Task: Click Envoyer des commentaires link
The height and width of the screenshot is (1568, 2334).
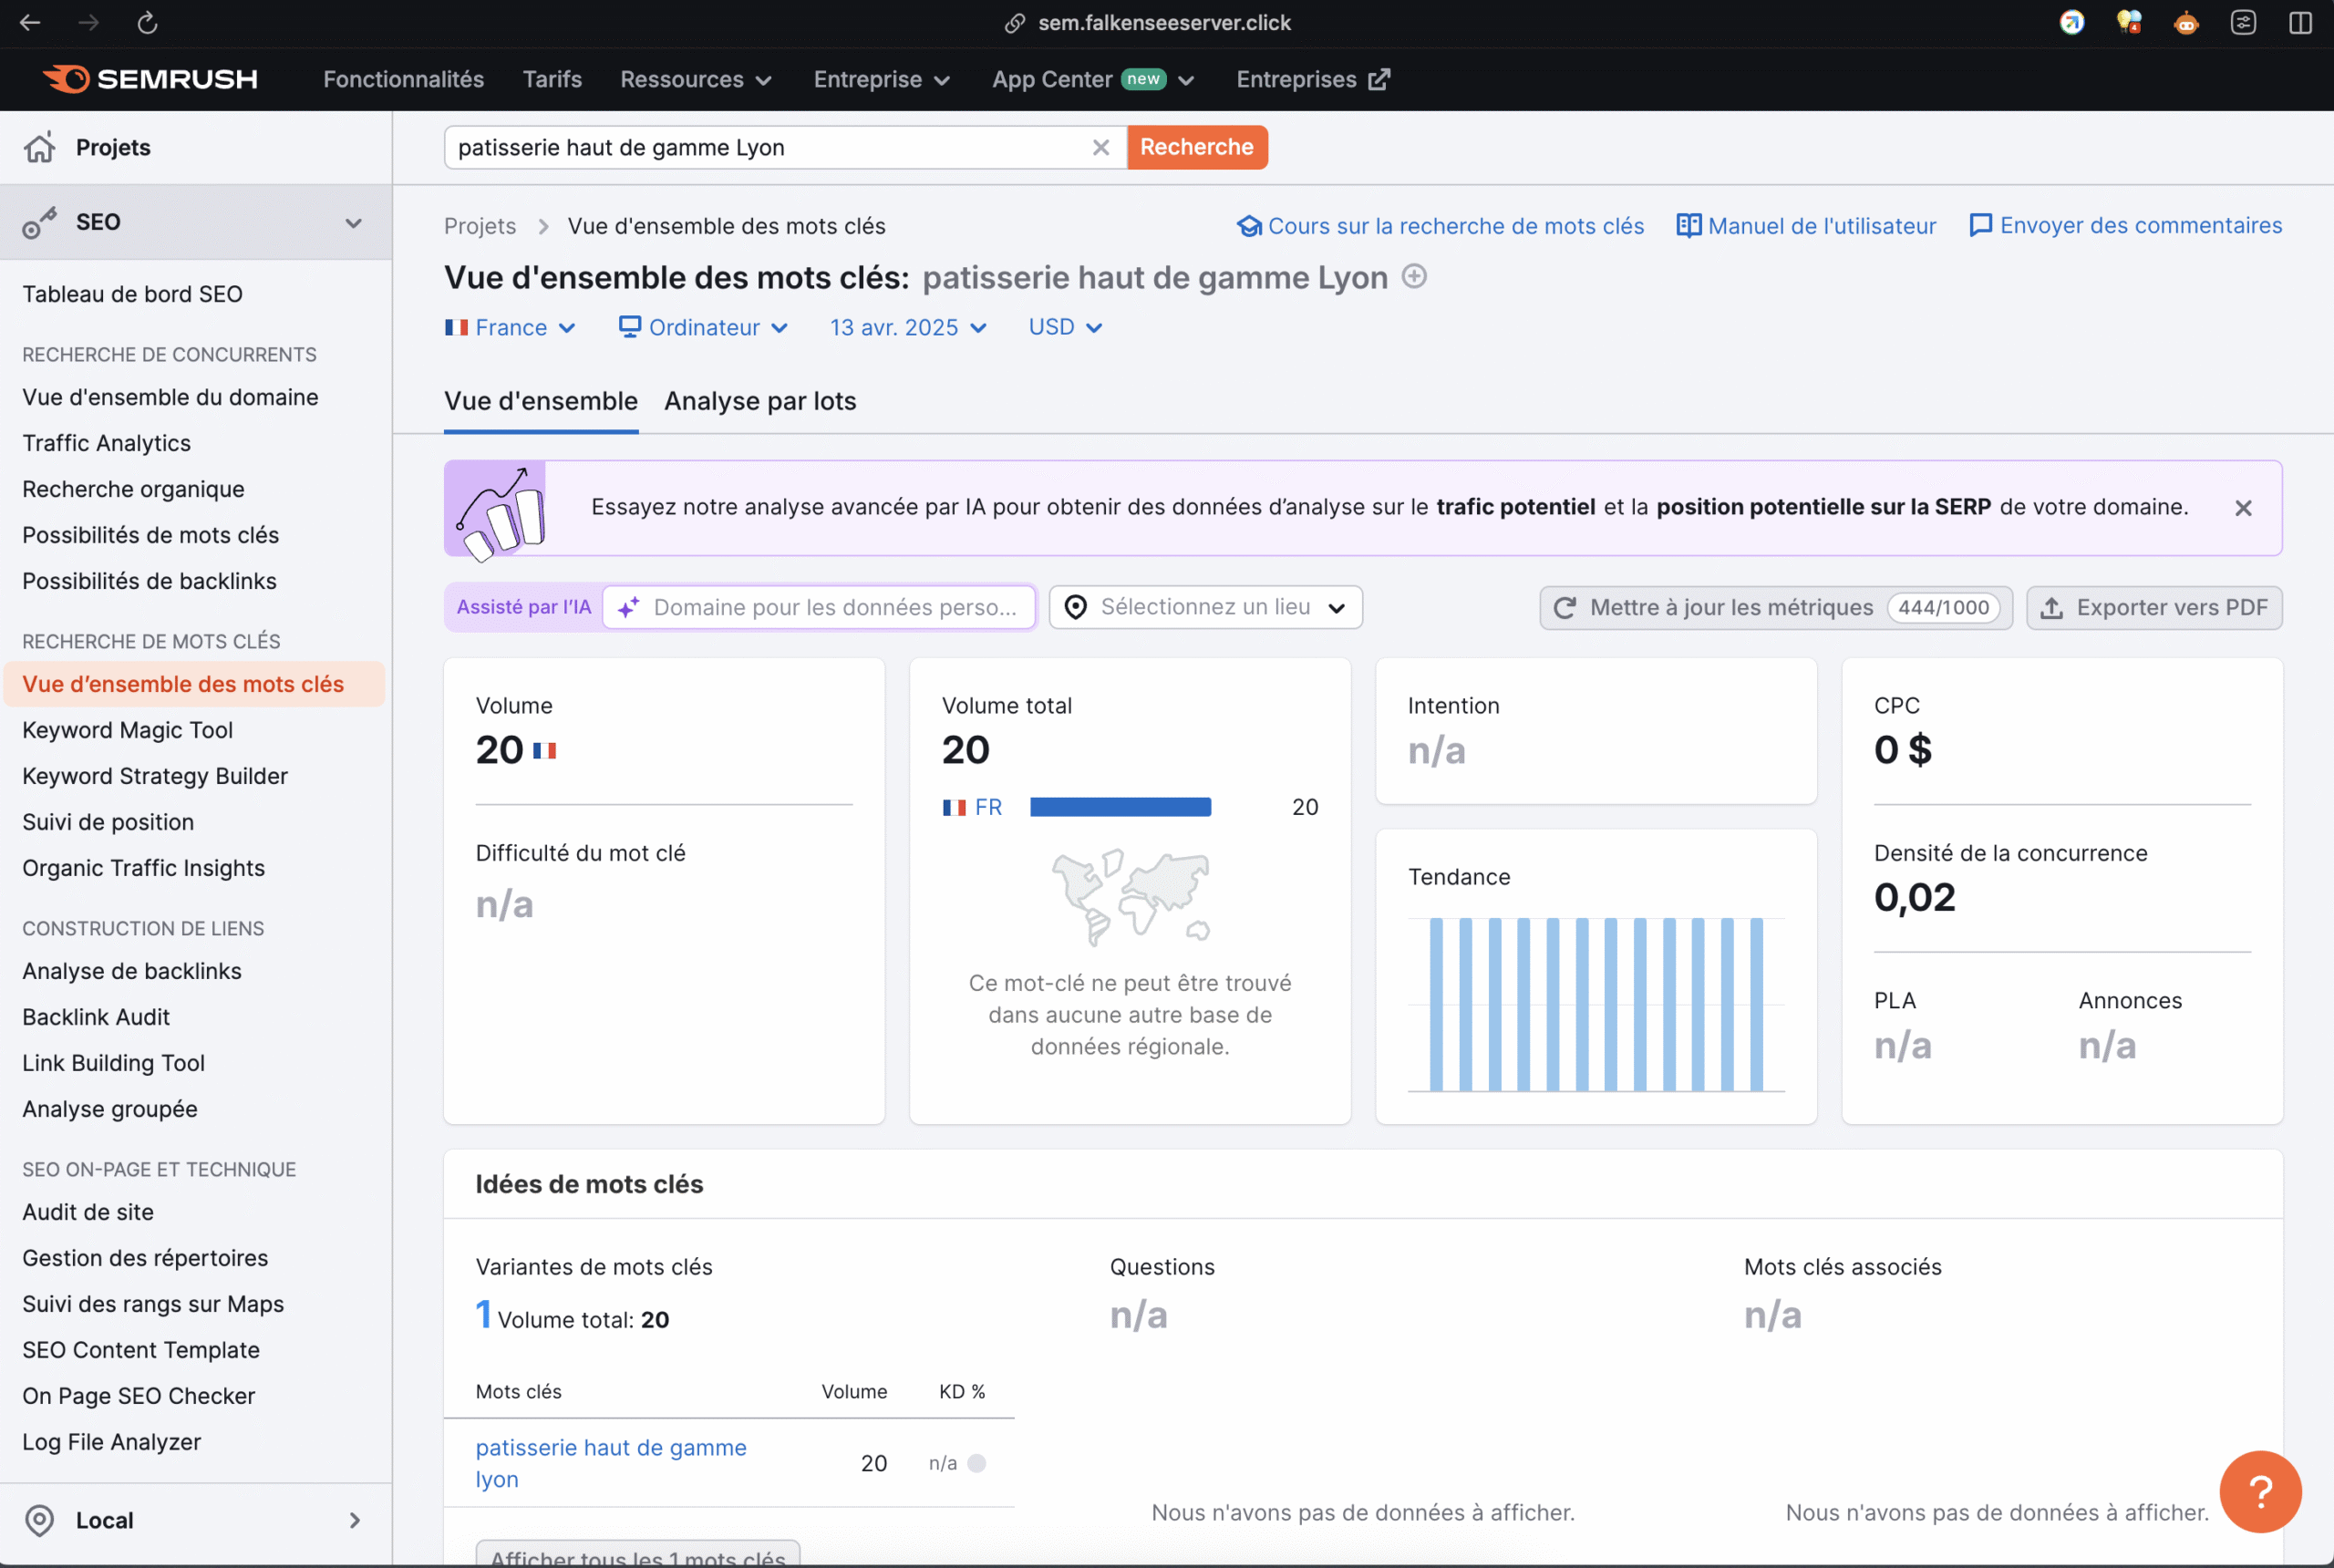Action: [2125, 226]
